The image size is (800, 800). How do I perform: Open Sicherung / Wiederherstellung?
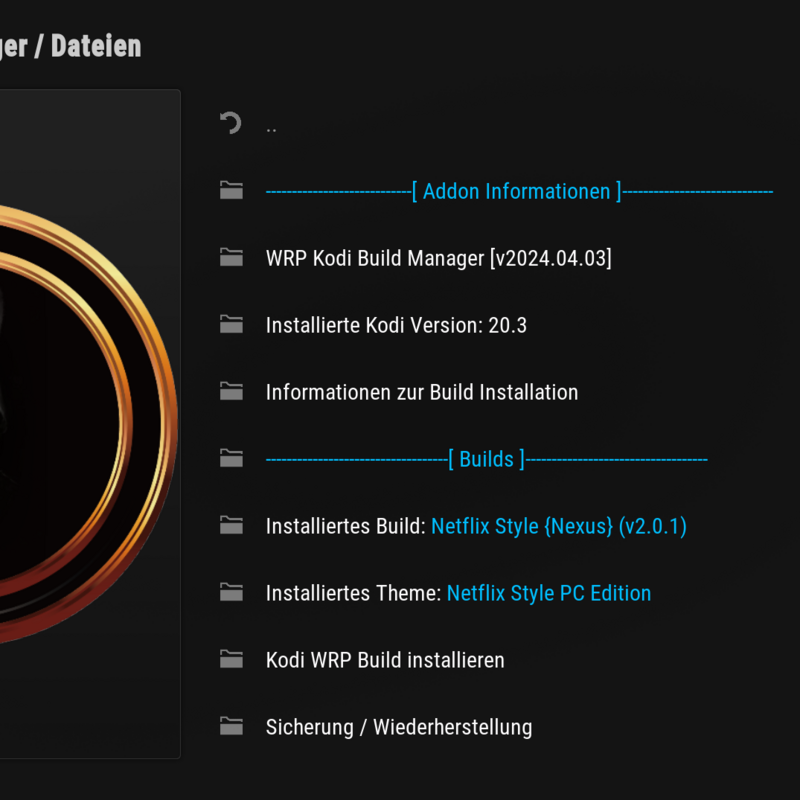pyautogui.click(x=398, y=727)
